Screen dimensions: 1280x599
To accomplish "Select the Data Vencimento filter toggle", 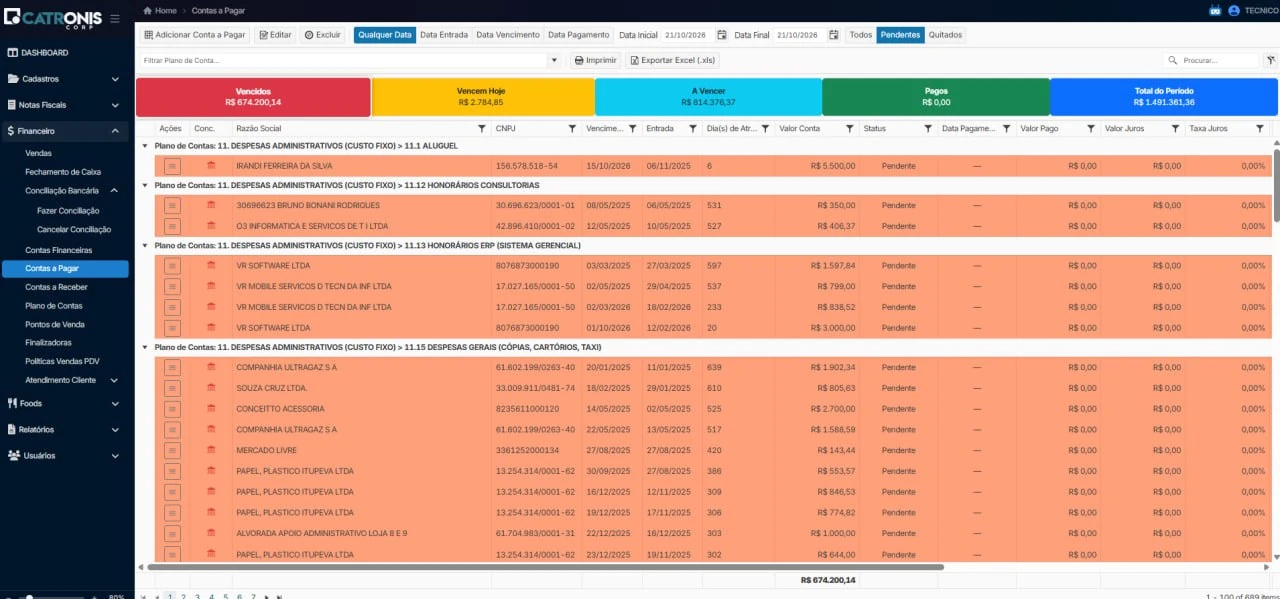I will [508, 35].
